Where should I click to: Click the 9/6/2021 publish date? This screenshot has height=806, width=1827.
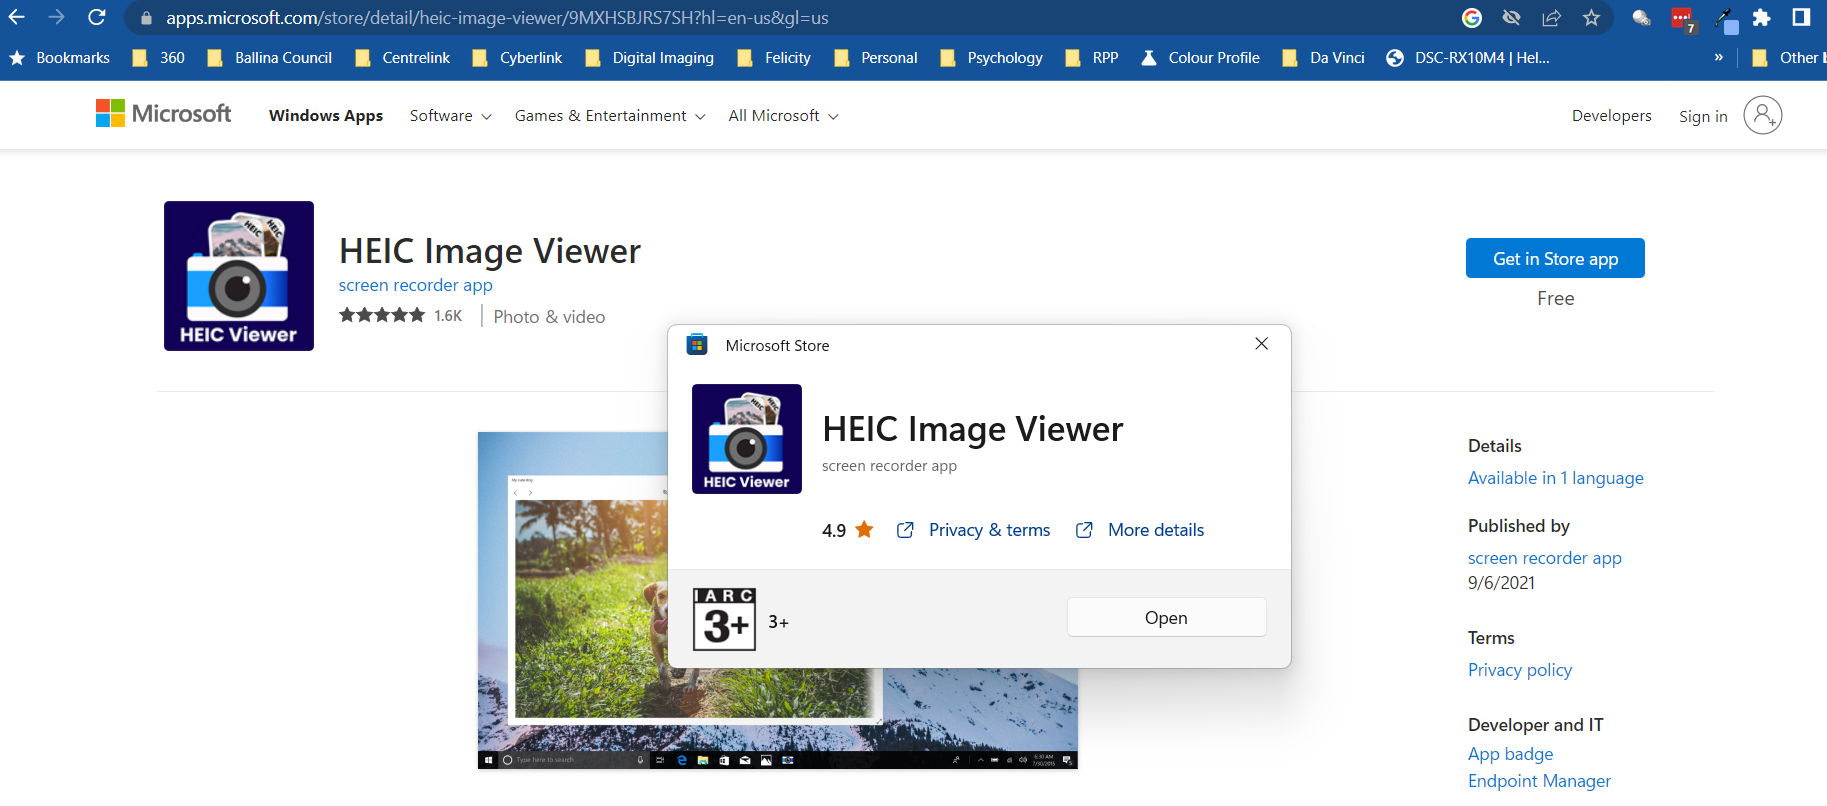[x=1501, y=583]
